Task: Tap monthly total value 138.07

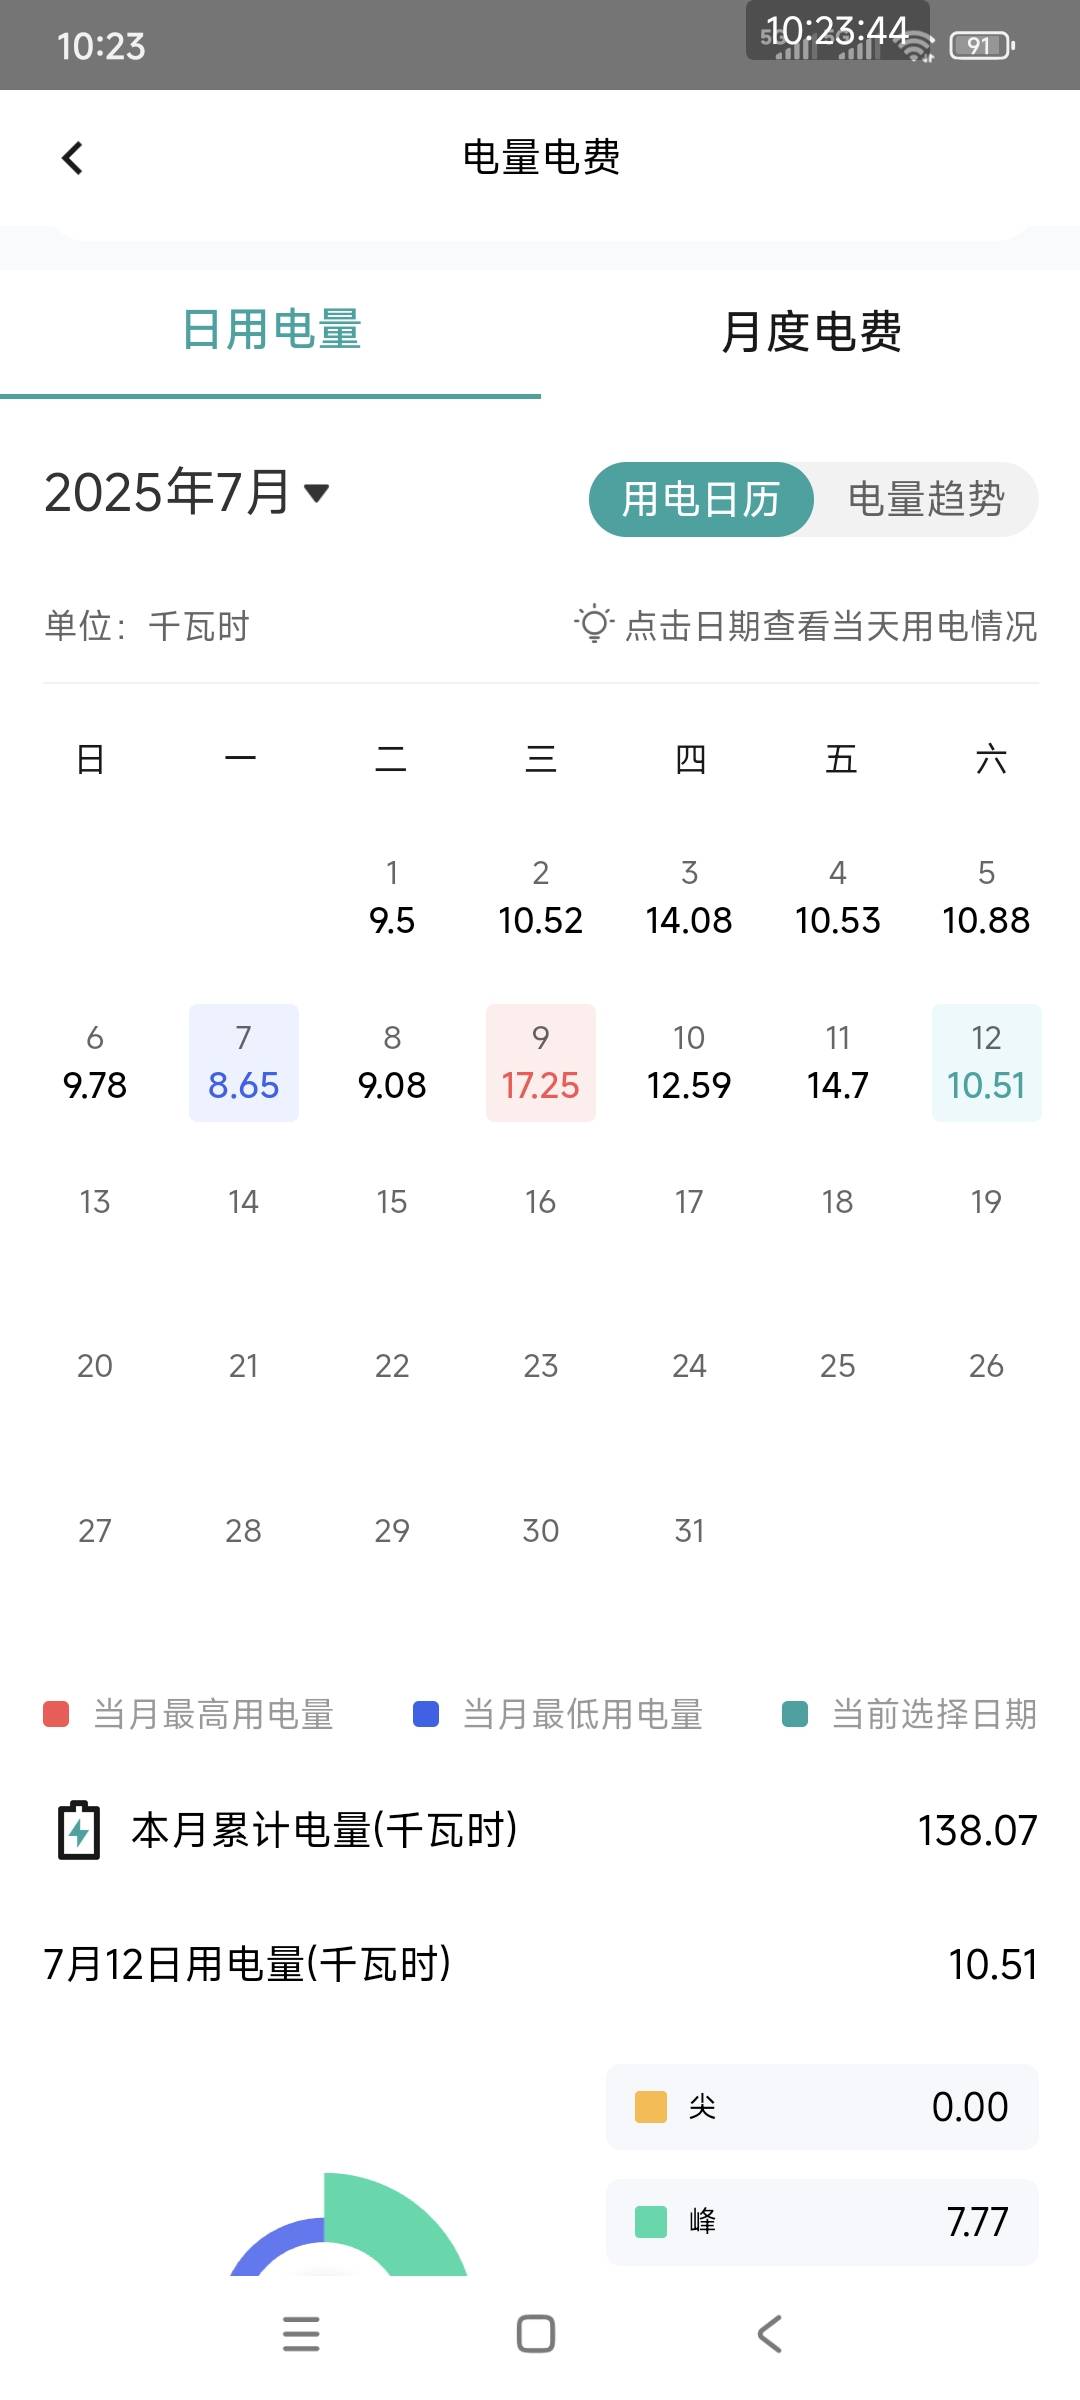Action: [x=977, y=1831]
